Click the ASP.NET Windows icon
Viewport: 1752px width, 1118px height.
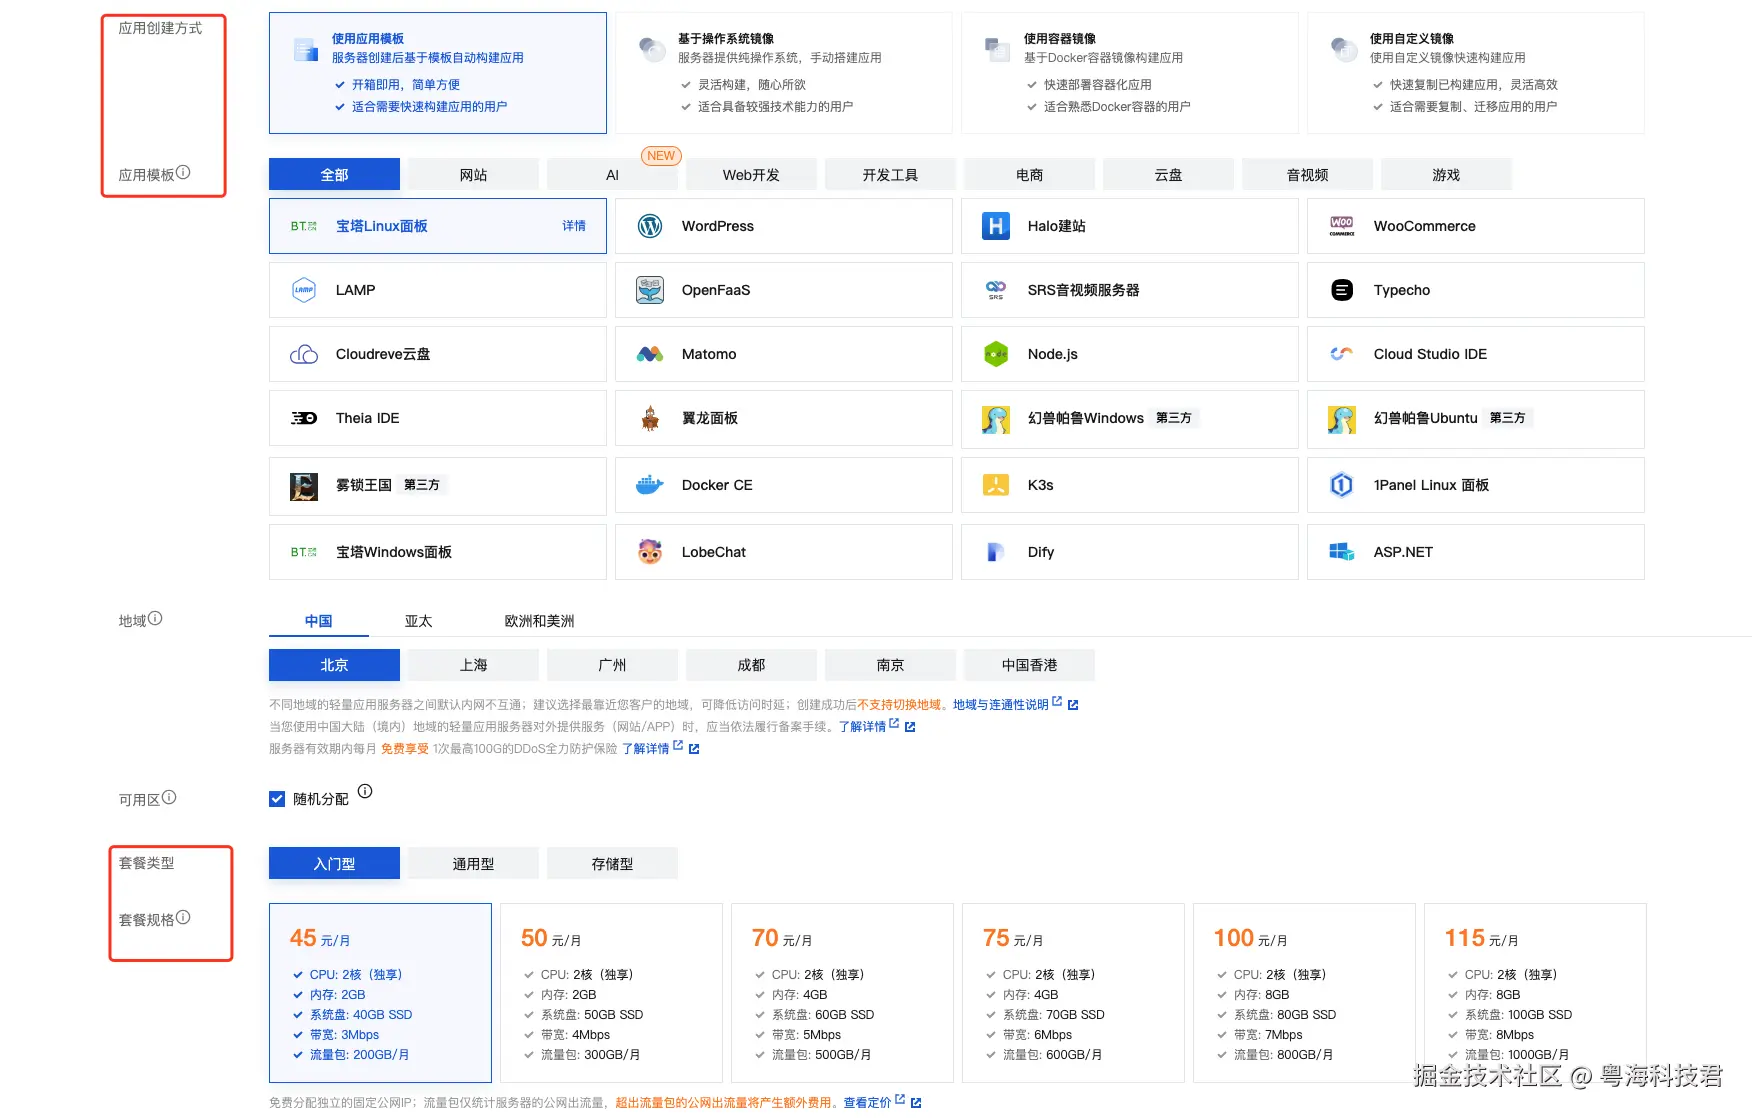[x=1342, y=552]
